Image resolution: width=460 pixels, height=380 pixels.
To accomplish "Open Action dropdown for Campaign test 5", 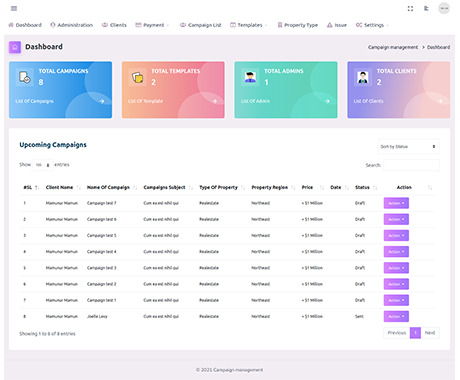I will [396, 235].
